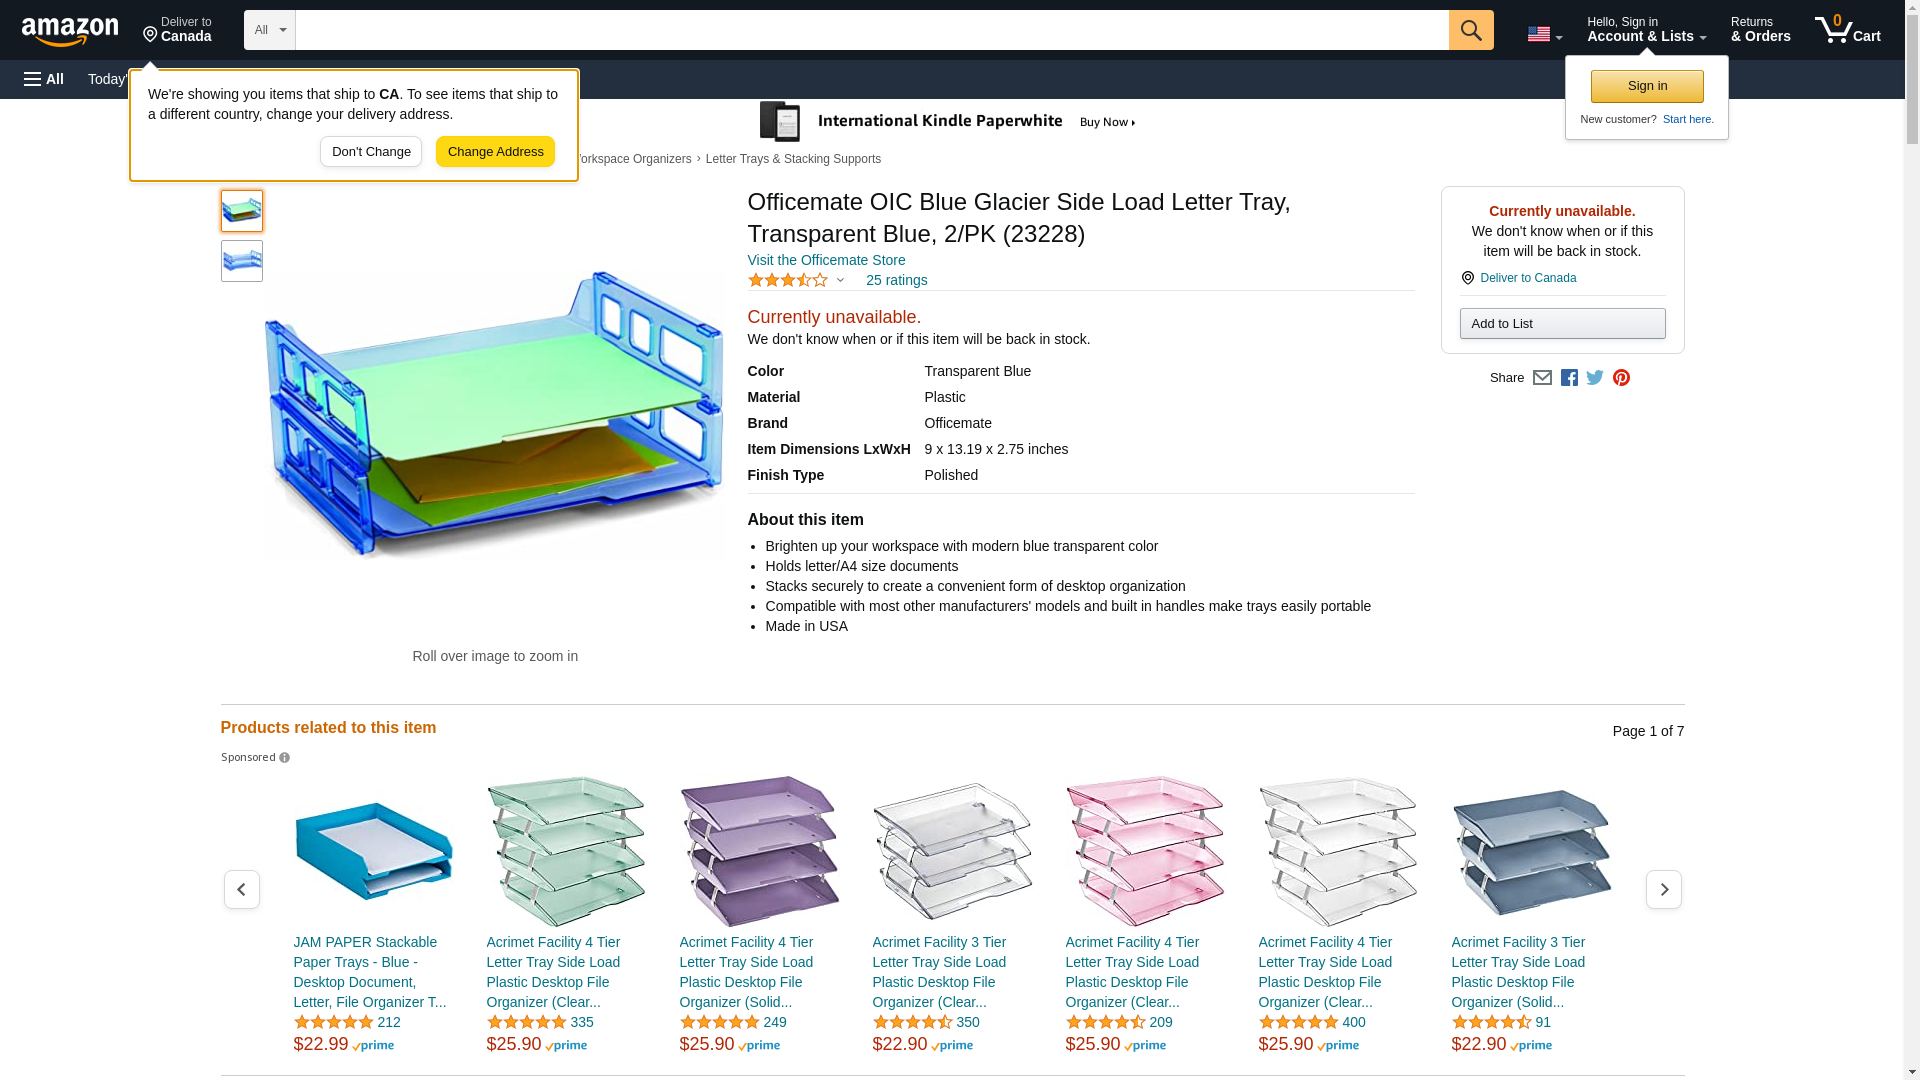Open the All hamburger menu
This screenshot has height=1080, width=1920.
pyautogui.click(x=44, y=79)
